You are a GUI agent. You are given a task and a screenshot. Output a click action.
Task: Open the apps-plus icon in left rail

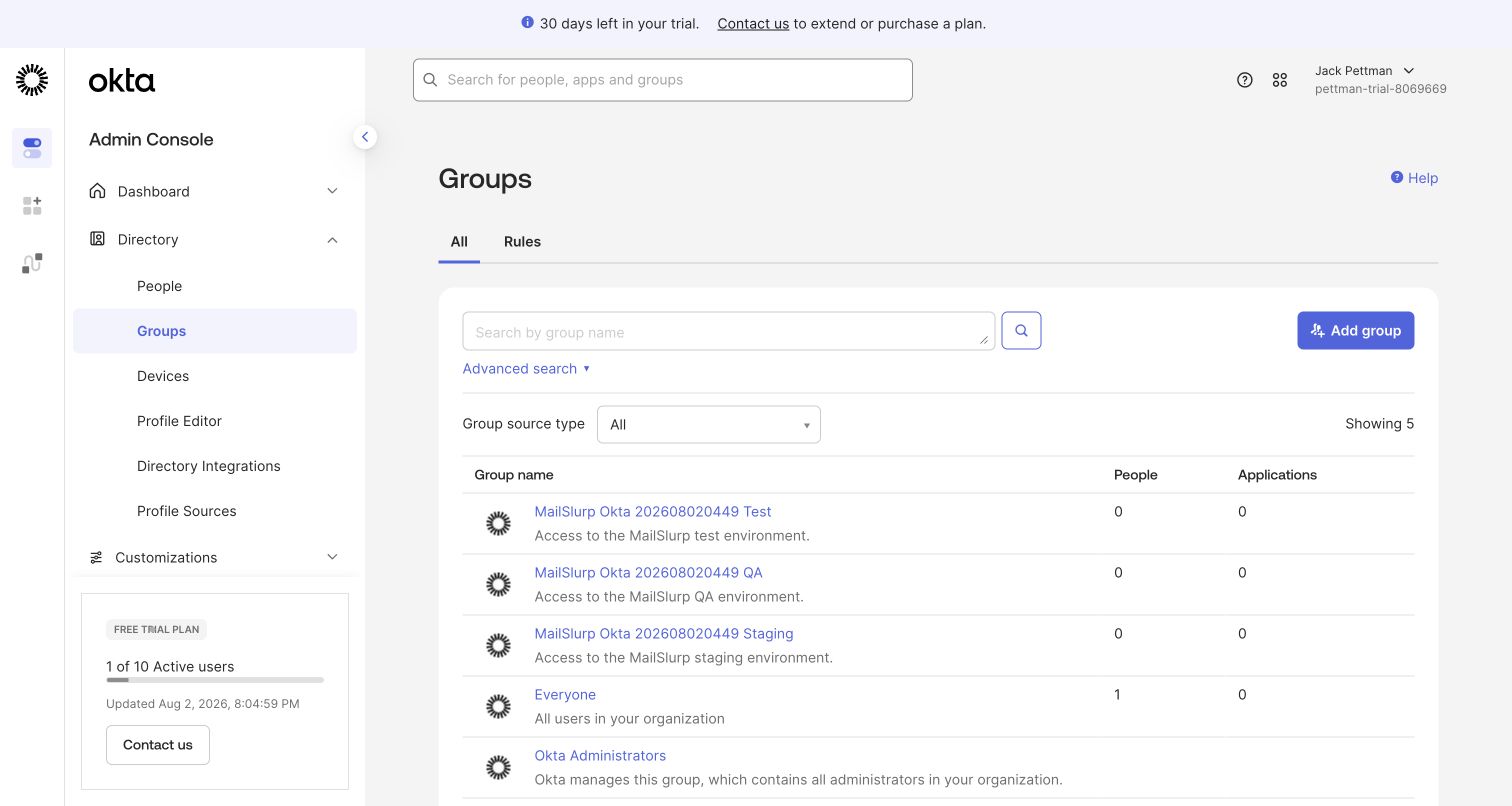(32, 205)
